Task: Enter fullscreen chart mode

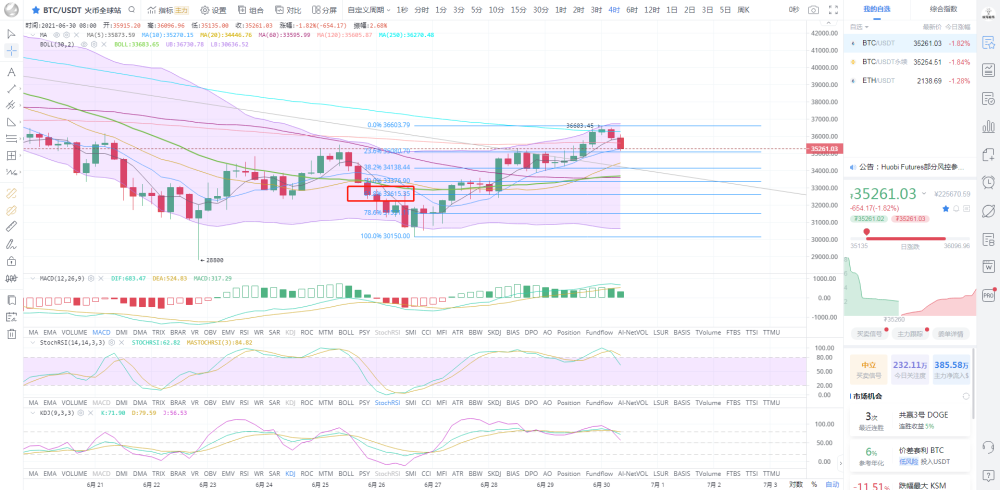Action: (832, 10)
